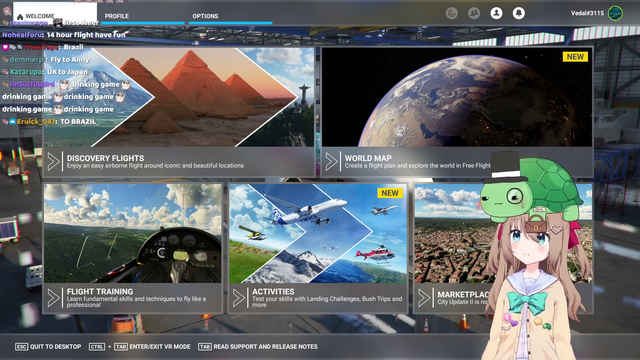Click the MARKETPLACE label
The width and height of the screenshot is (640, 360).
[x=463, y=294]
